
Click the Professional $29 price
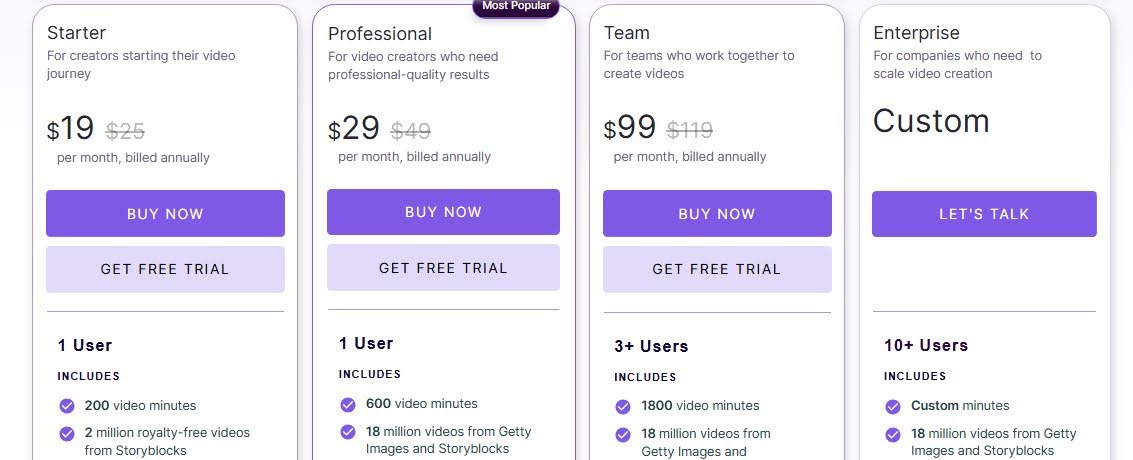coord(355,129)
